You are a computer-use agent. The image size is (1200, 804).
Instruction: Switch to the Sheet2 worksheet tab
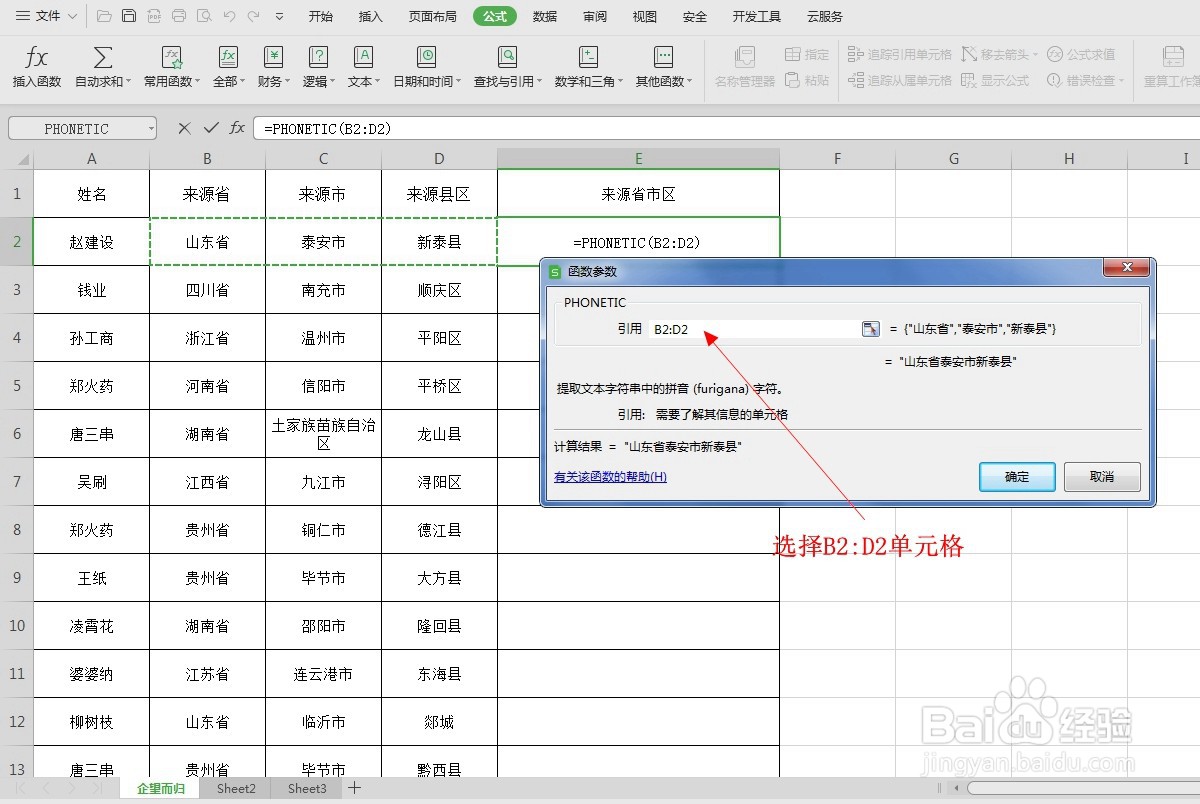pyautogui.click(x=236, y=789)
